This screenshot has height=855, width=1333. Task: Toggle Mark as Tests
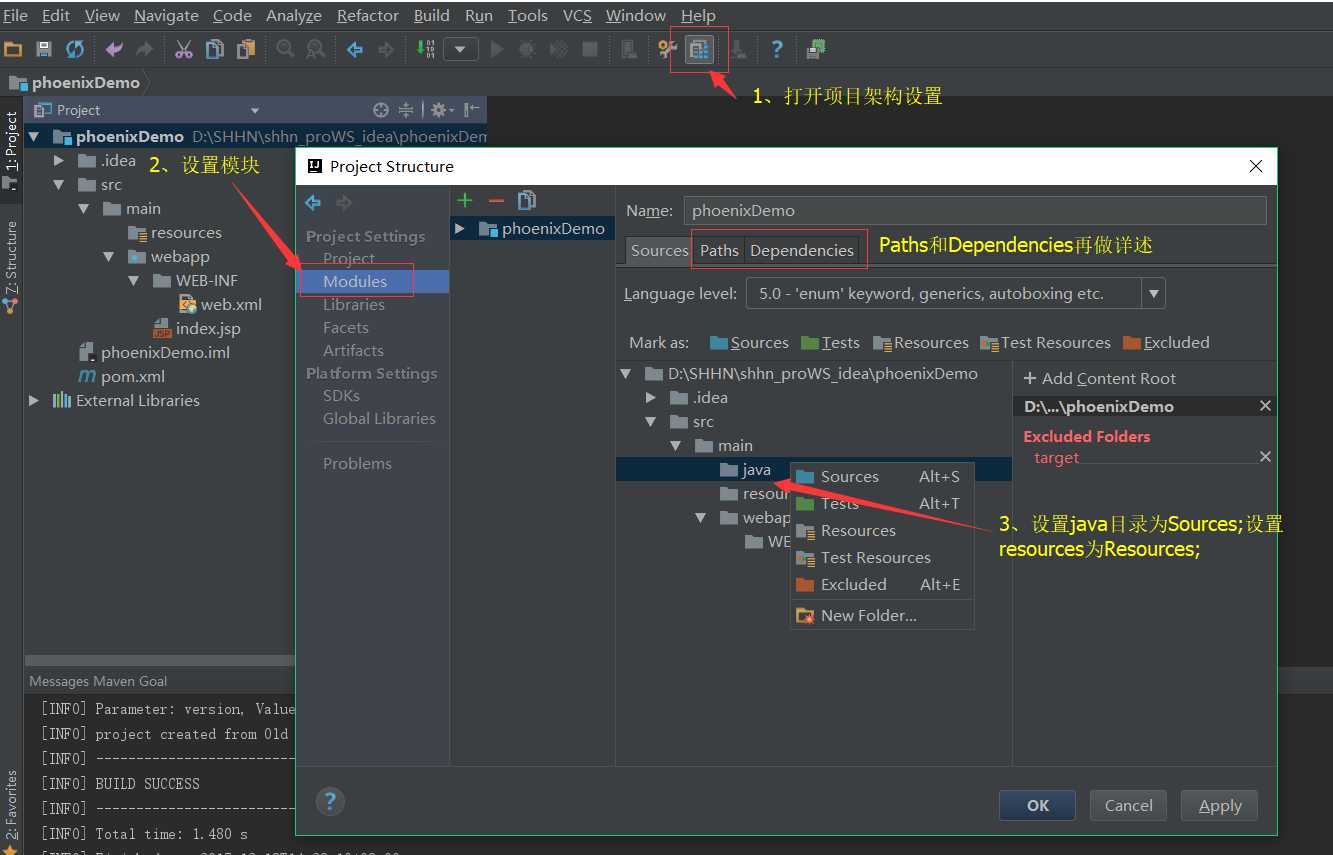pyautogui.click(x=830, y=343)
